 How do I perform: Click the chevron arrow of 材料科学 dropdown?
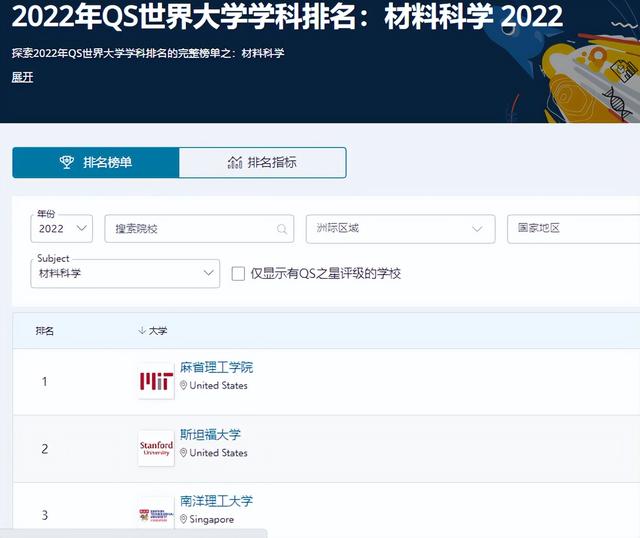click(x=209, y=273)
